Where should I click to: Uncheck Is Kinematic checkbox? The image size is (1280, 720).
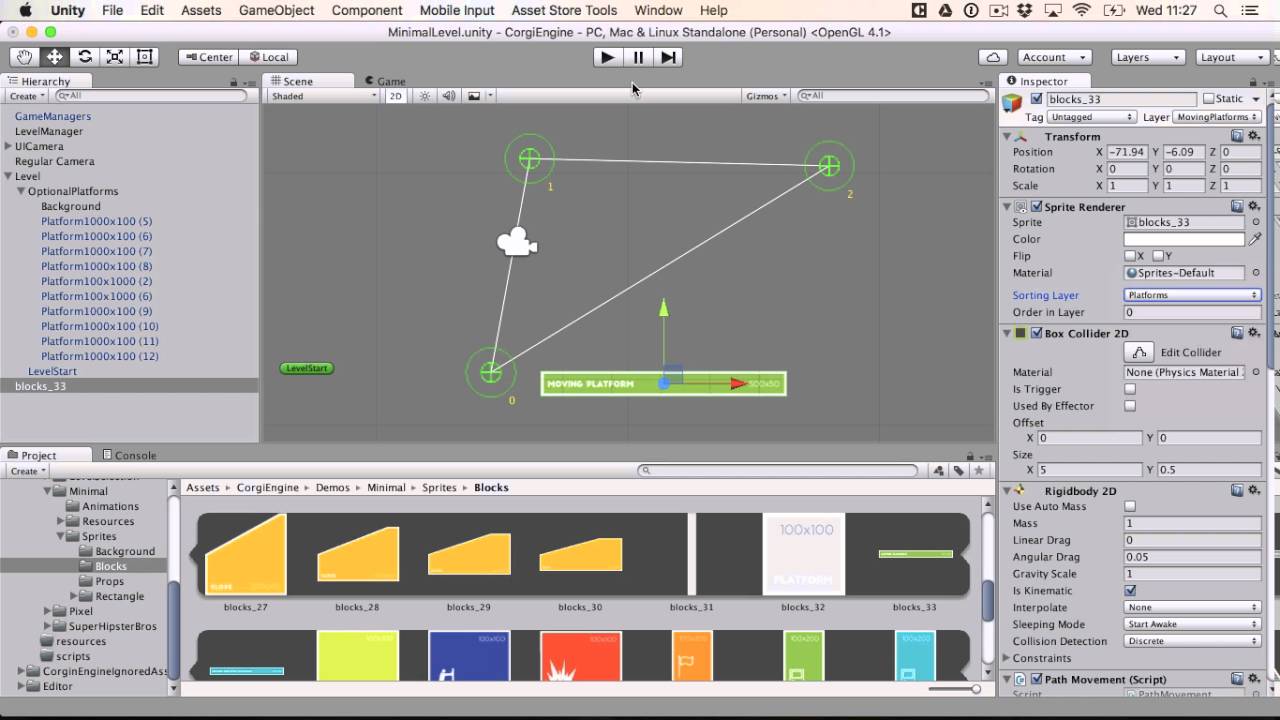point(1130,590)
